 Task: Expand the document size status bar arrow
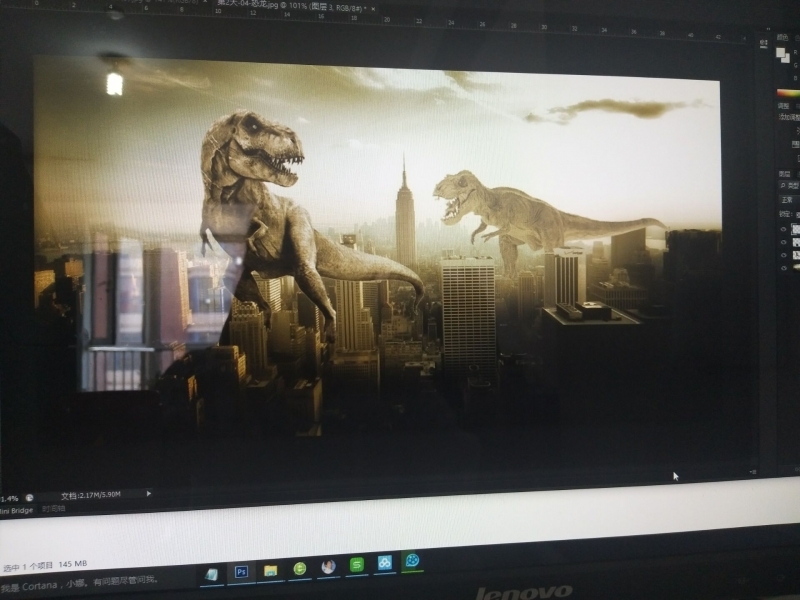[149, 493]
